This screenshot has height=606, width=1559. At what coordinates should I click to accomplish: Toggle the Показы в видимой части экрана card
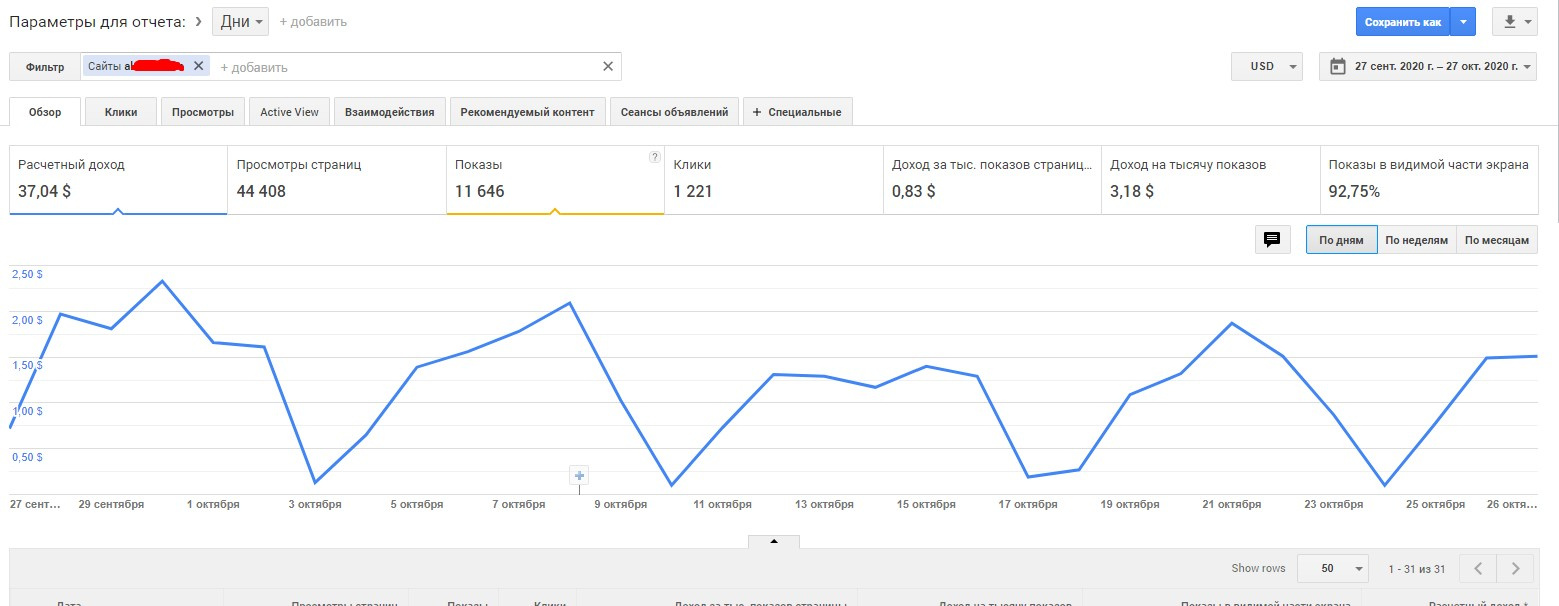point(1429,180)
